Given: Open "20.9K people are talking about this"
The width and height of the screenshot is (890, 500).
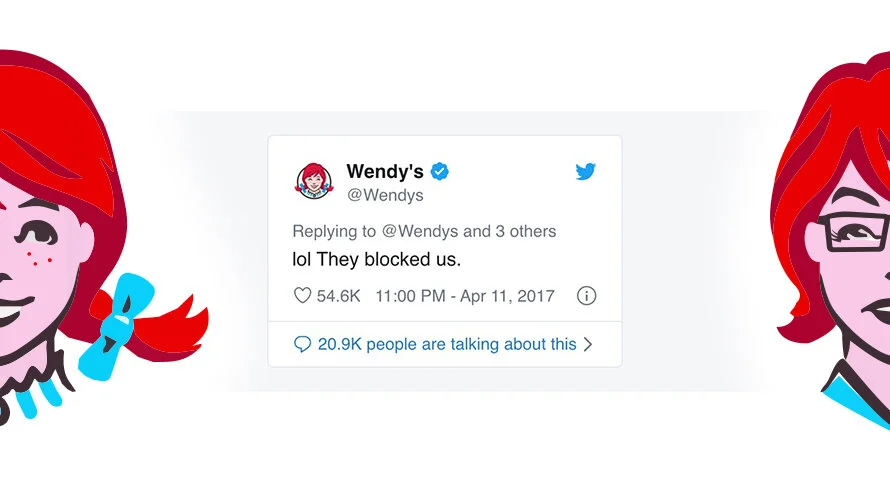Looking at the screenshot, I should (x=447, y=344).
